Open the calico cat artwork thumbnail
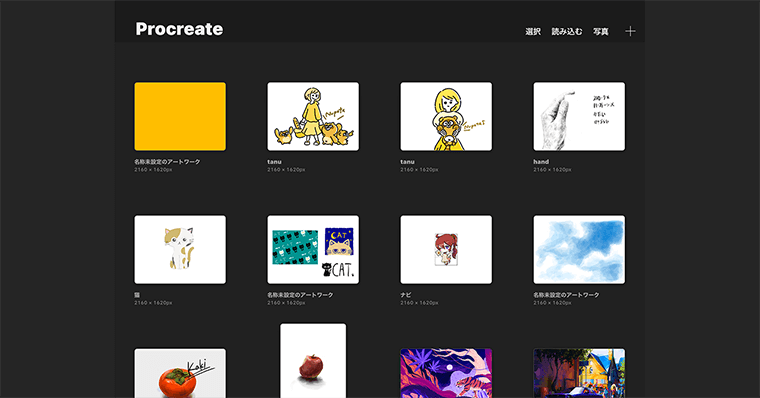The width and height of the screenshot is (760, 398). [180, 250]
